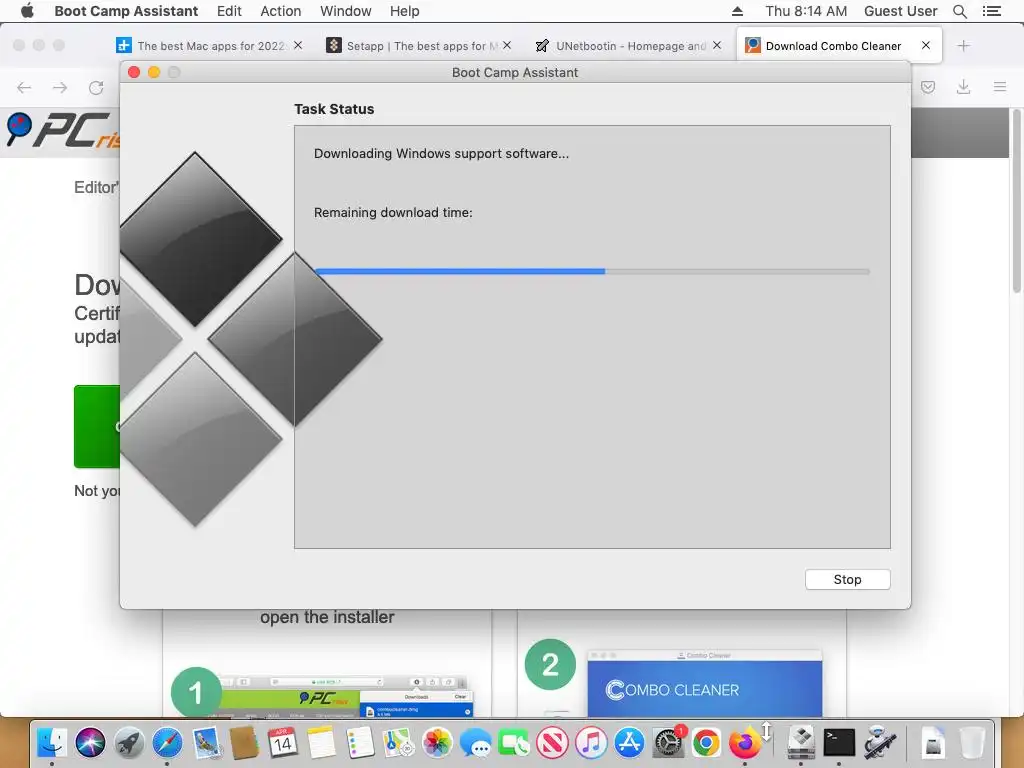Close 'The best Mac apps' tab
The image size is (1024, 768).
point(298,45)
